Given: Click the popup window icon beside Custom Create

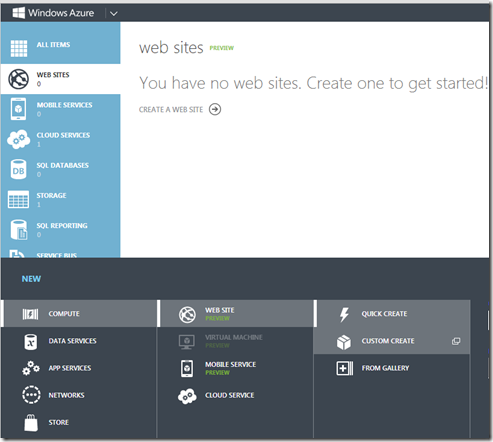Looking at the screenshot, I should click(456, 341).
